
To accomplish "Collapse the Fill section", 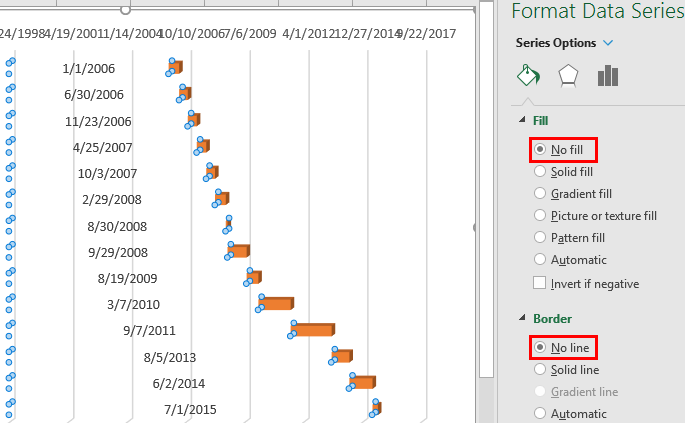I will [x=522, y=120].
